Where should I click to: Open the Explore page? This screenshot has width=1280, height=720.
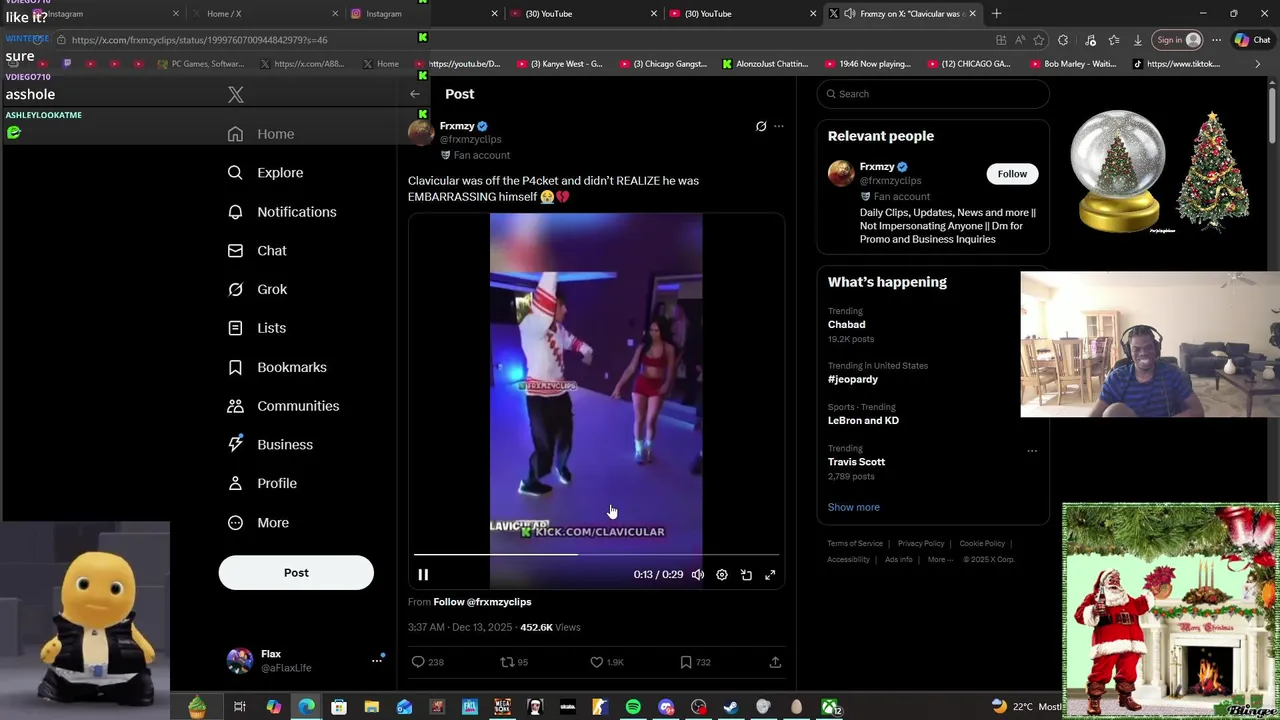(265, 173)
